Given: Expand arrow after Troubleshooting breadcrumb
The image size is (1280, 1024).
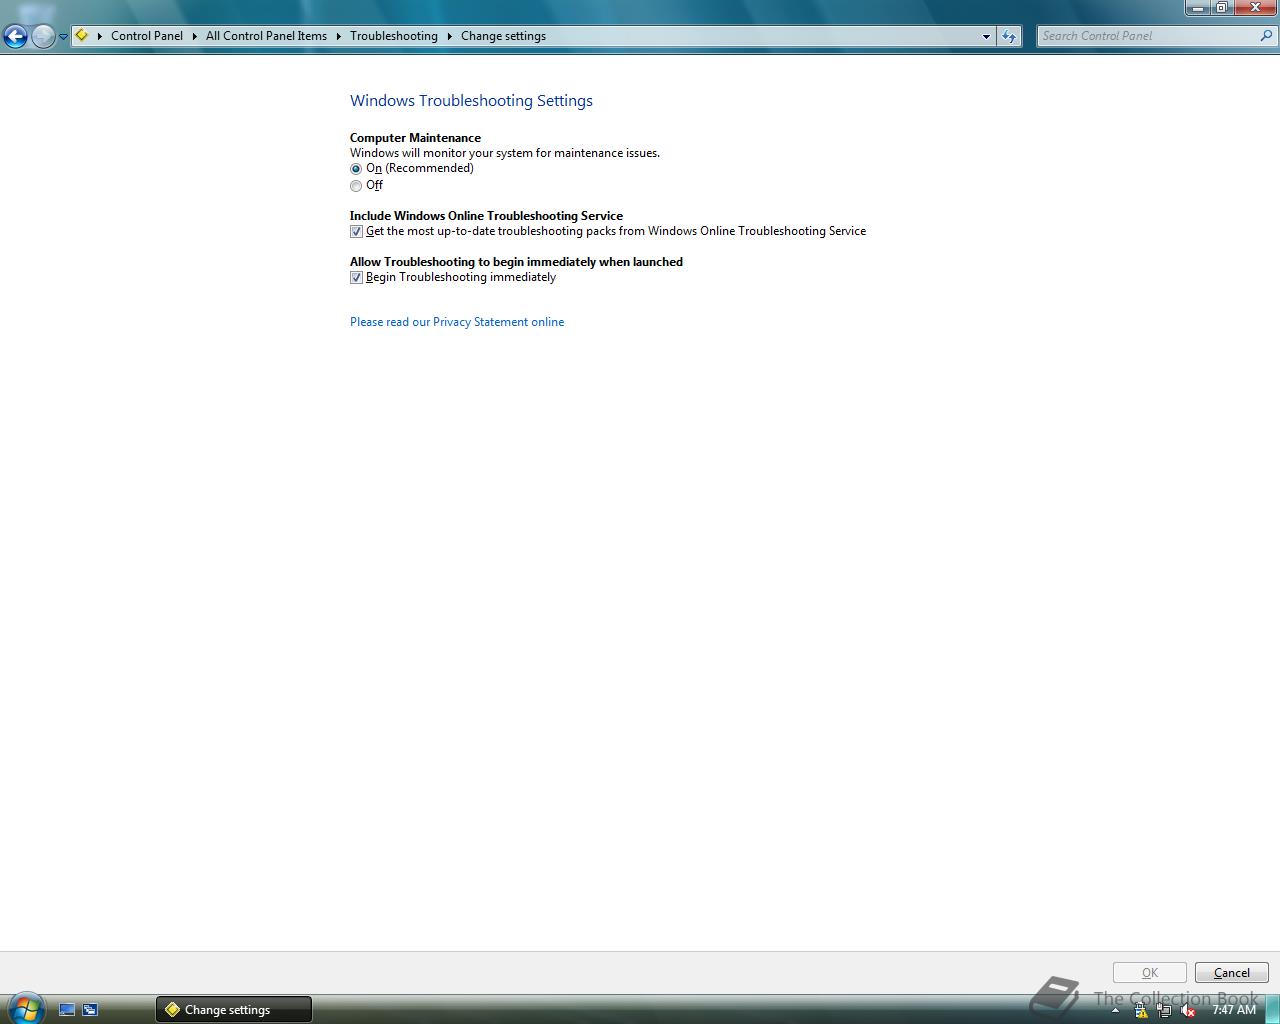Looking at the screenshot, I should pyautogui.click(x=450, y=36).
